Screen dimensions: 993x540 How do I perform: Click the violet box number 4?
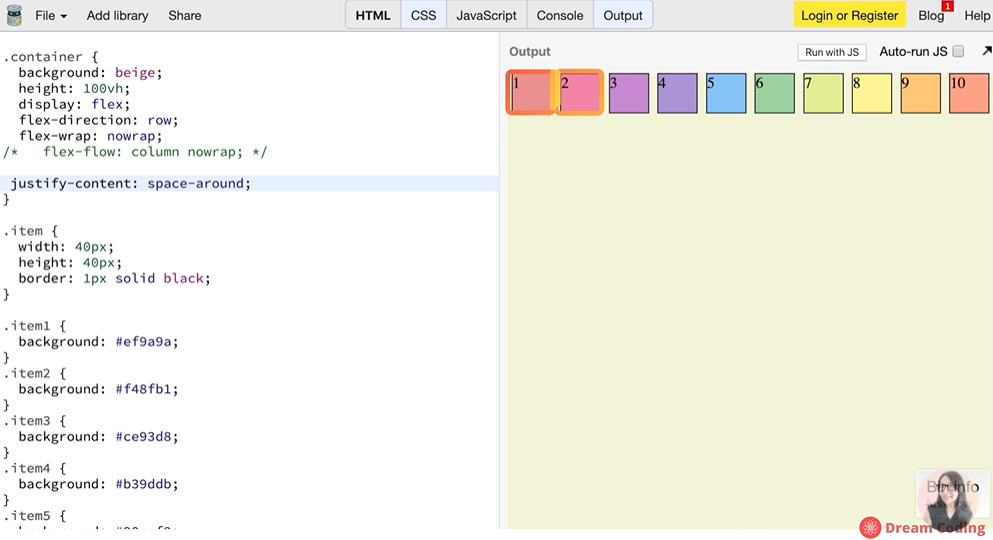(677, 93)
